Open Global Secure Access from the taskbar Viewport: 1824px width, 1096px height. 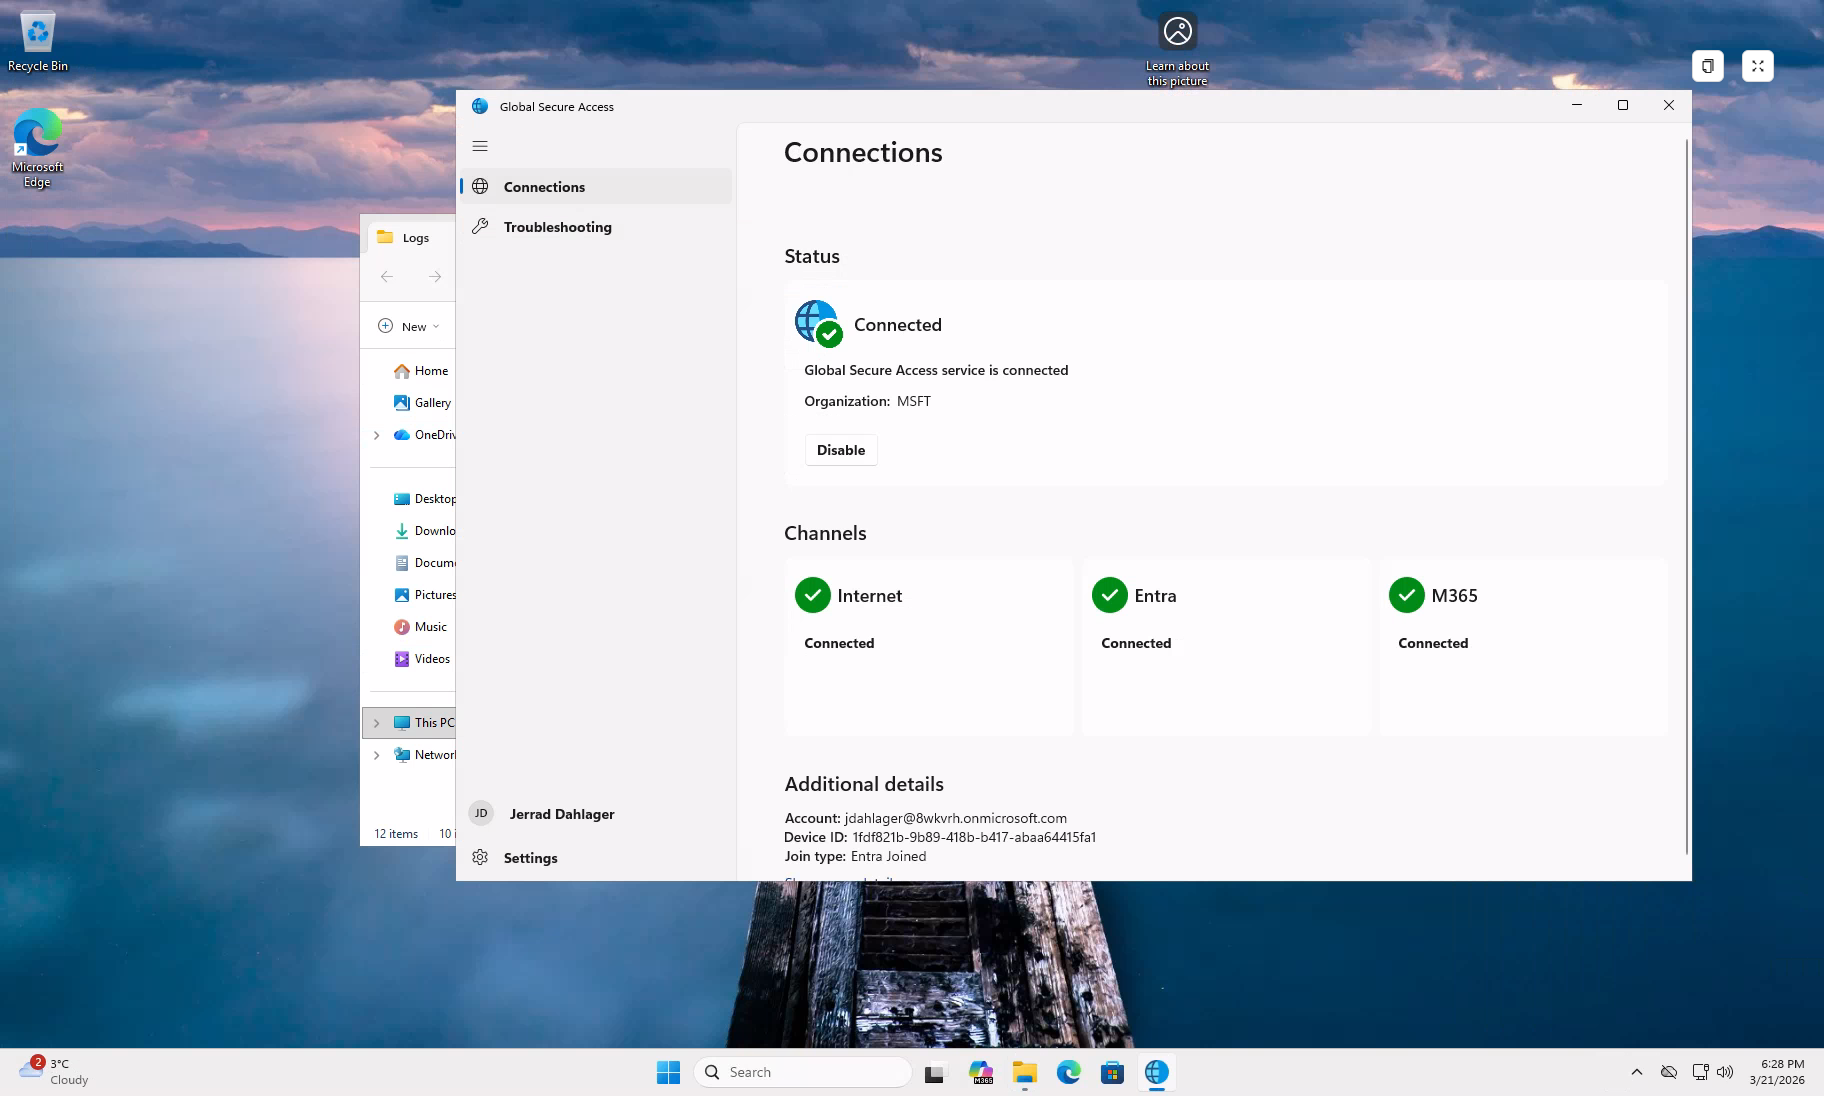tap(1156, 1072)
